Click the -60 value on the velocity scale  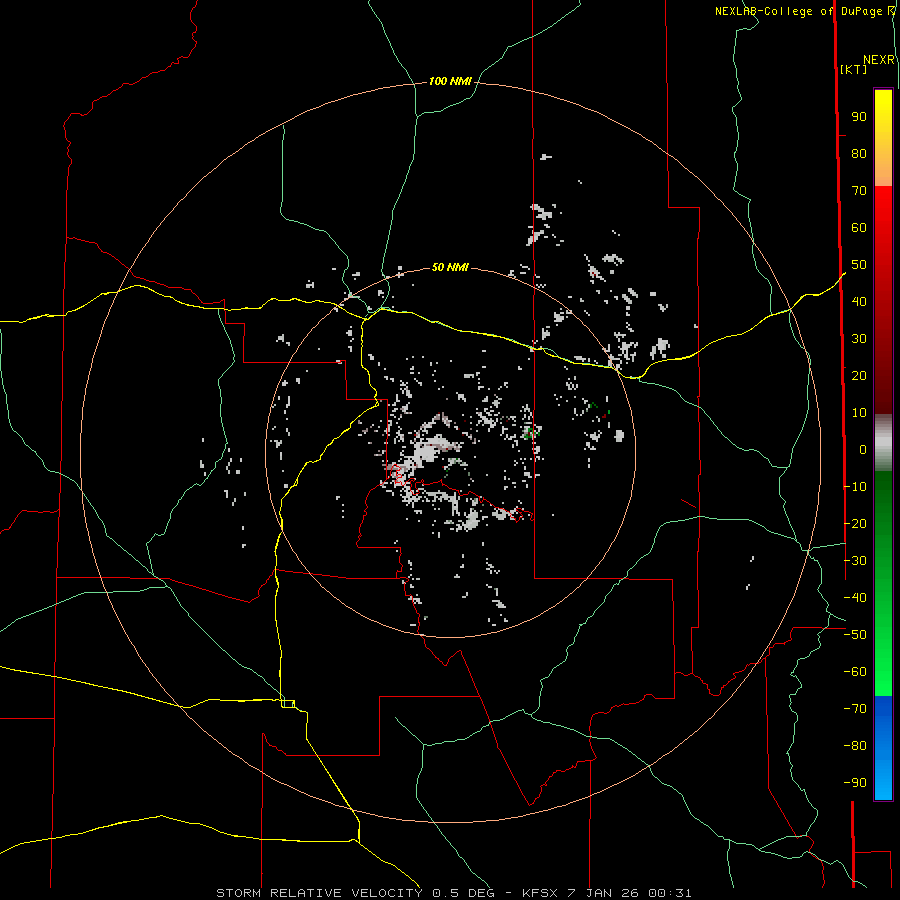click(855, 672)
